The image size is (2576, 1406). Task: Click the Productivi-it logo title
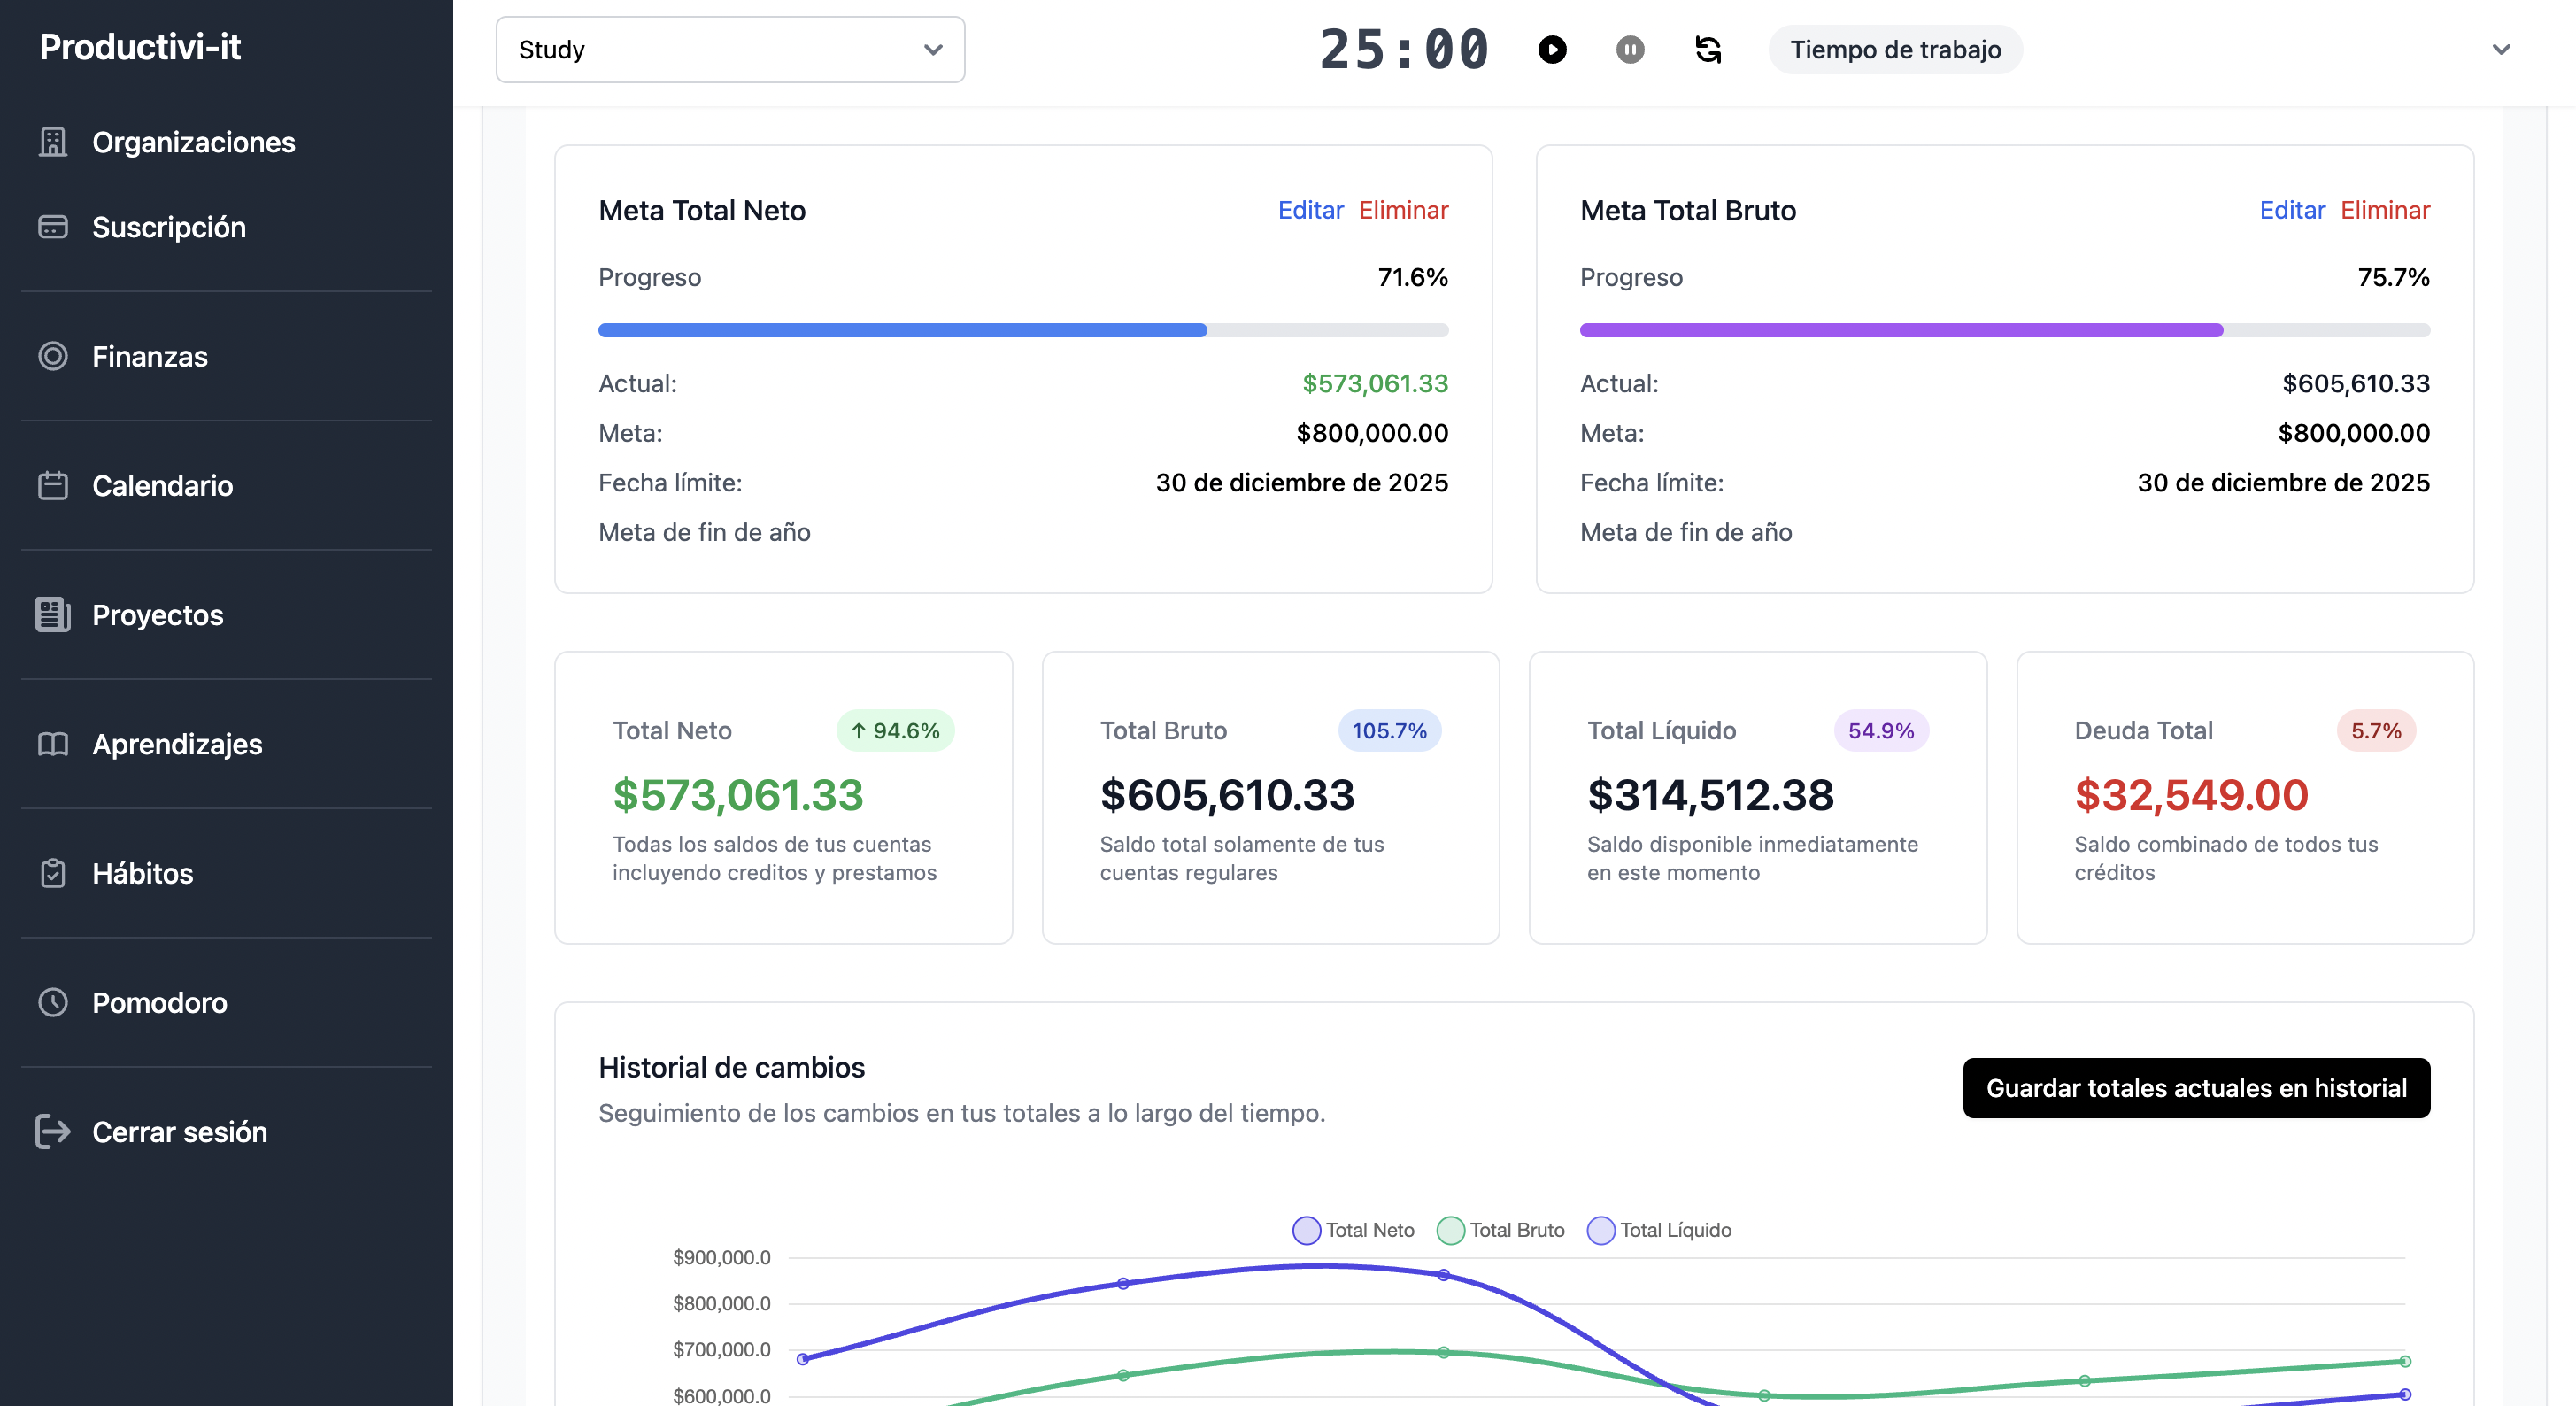tap(140, 47)
